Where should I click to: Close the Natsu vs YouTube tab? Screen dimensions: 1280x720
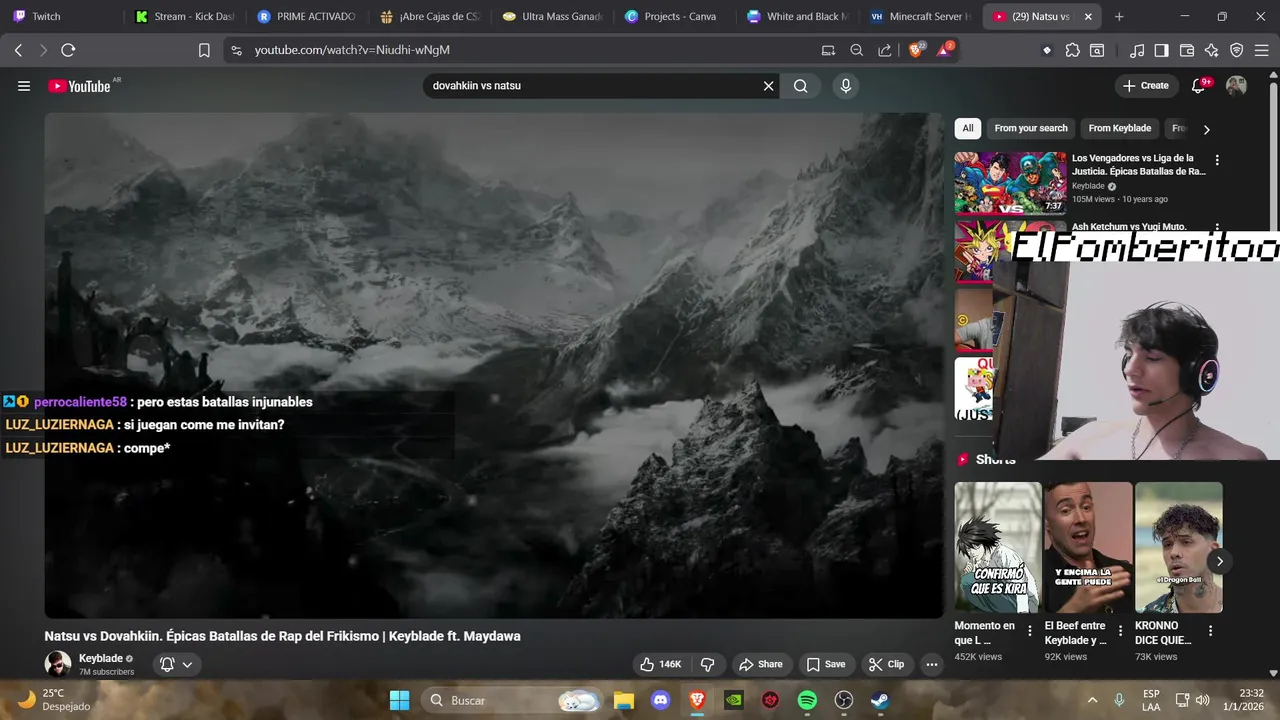tap(1088, 16)
